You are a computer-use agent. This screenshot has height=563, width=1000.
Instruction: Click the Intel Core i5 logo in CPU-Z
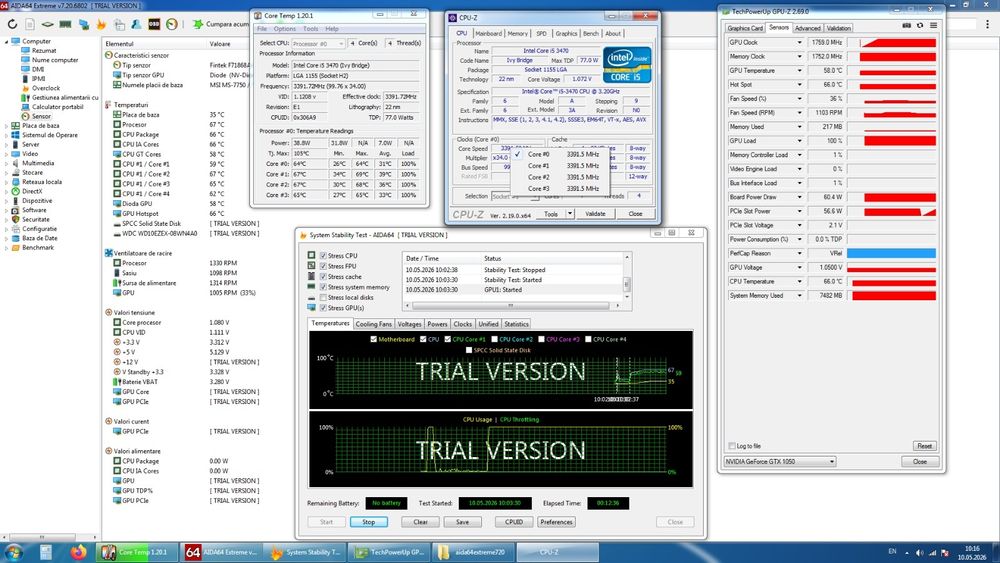626,65
